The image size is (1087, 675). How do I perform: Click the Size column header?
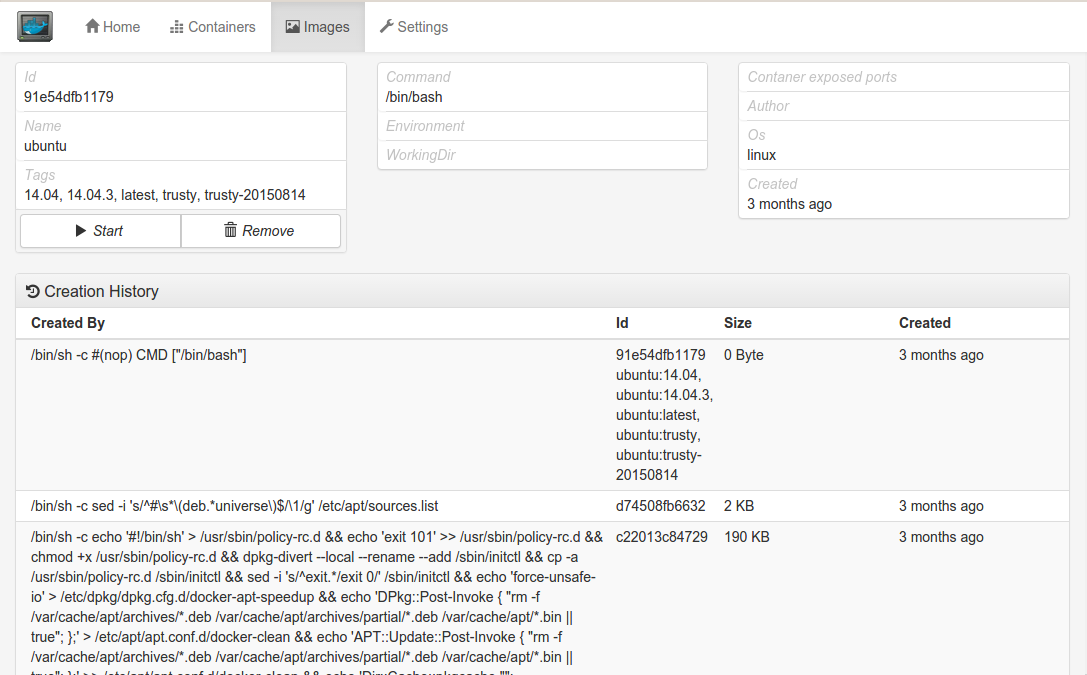click(x=738, y=323)
